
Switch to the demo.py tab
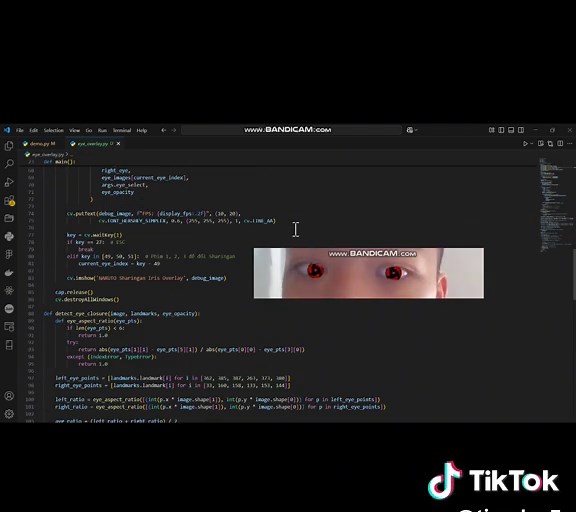[42, 144]
